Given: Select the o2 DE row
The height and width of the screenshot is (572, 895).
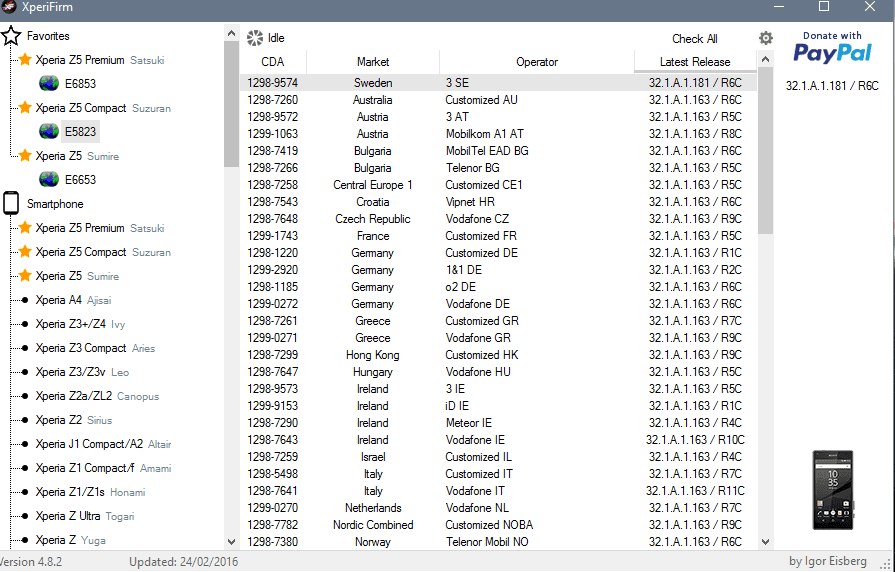Looking at the screenshot, I should click(498, 287).
